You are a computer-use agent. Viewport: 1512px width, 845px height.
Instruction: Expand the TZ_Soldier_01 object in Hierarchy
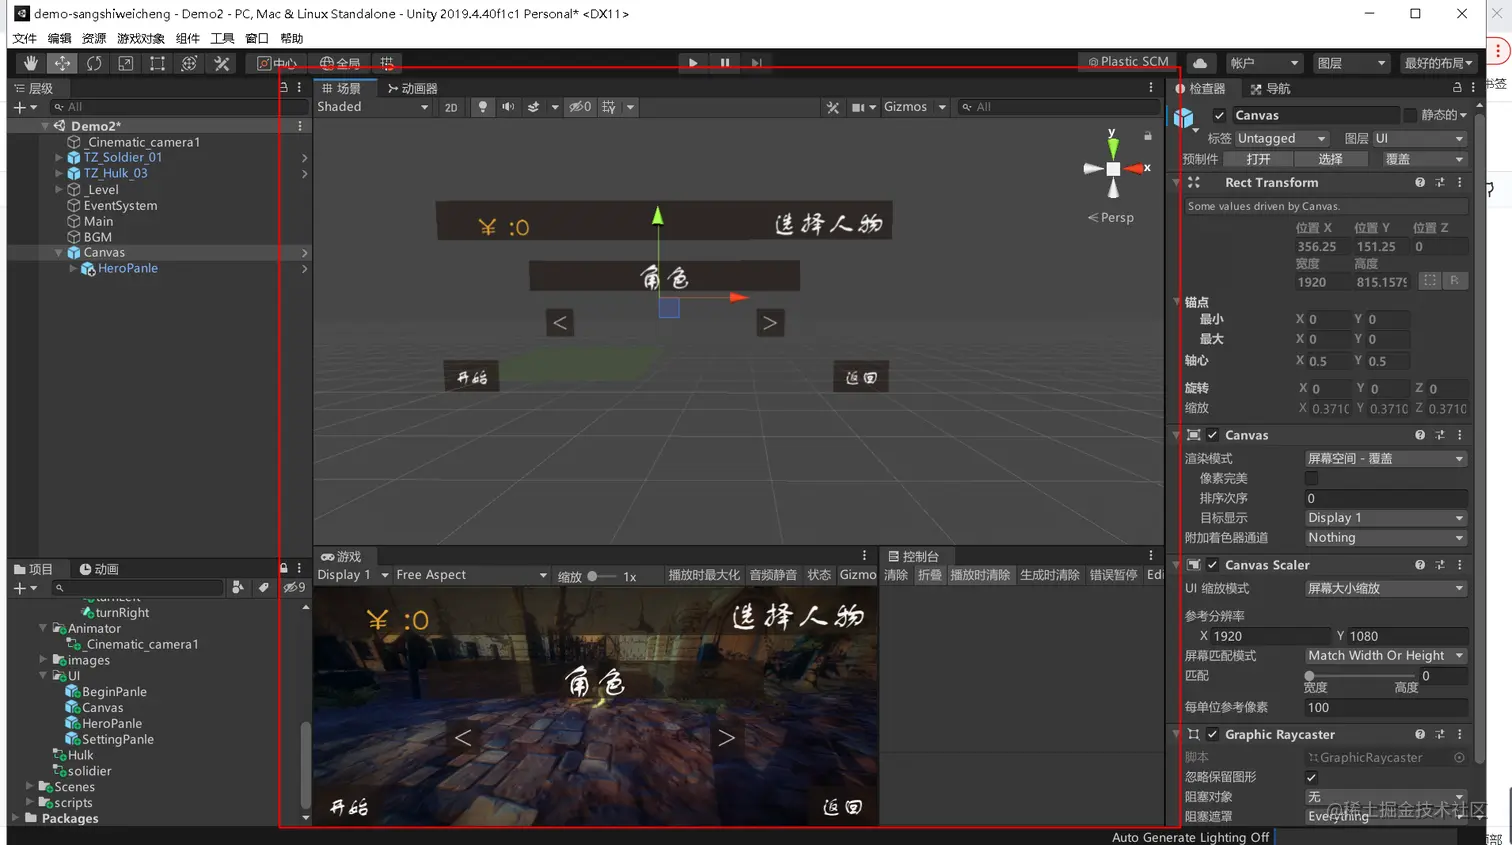point(59,157)
